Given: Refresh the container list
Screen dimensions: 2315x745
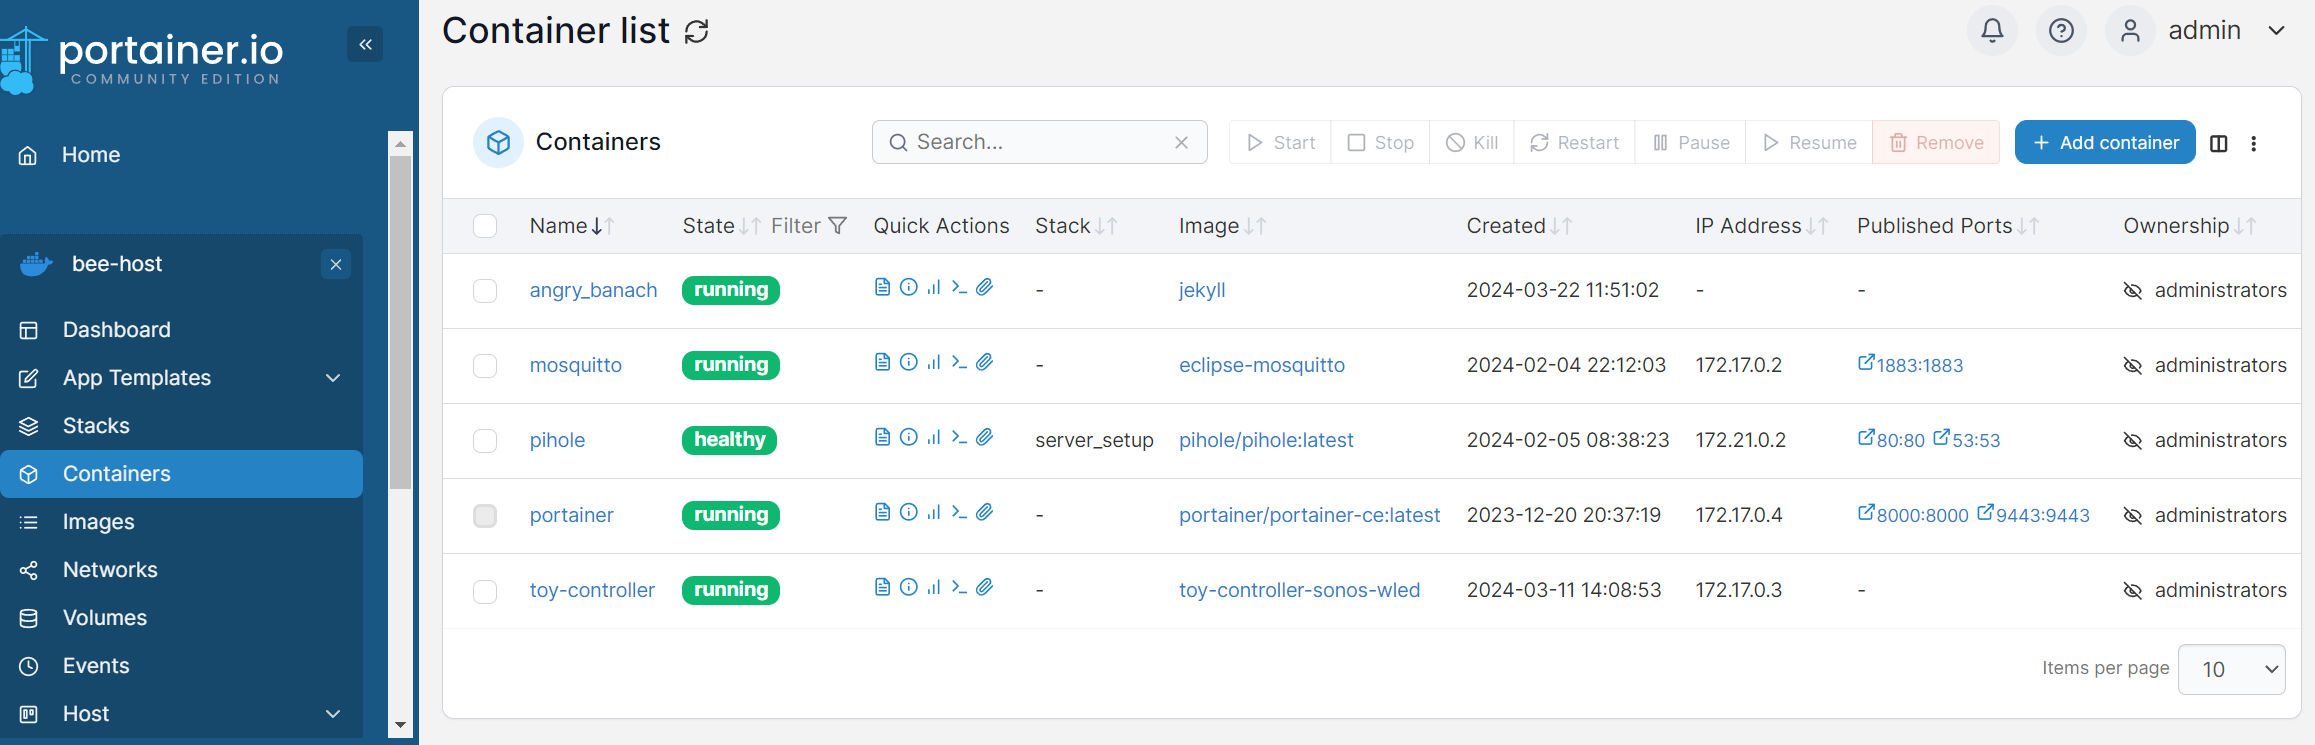Looking at the screenshot, I should click(697, 32).
